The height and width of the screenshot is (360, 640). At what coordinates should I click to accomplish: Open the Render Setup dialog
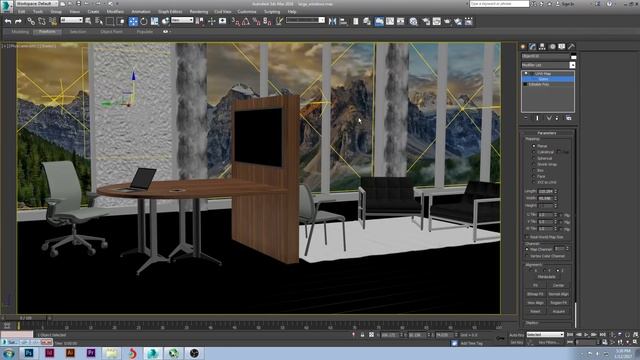pyautogui.click(x=426, y=21)
